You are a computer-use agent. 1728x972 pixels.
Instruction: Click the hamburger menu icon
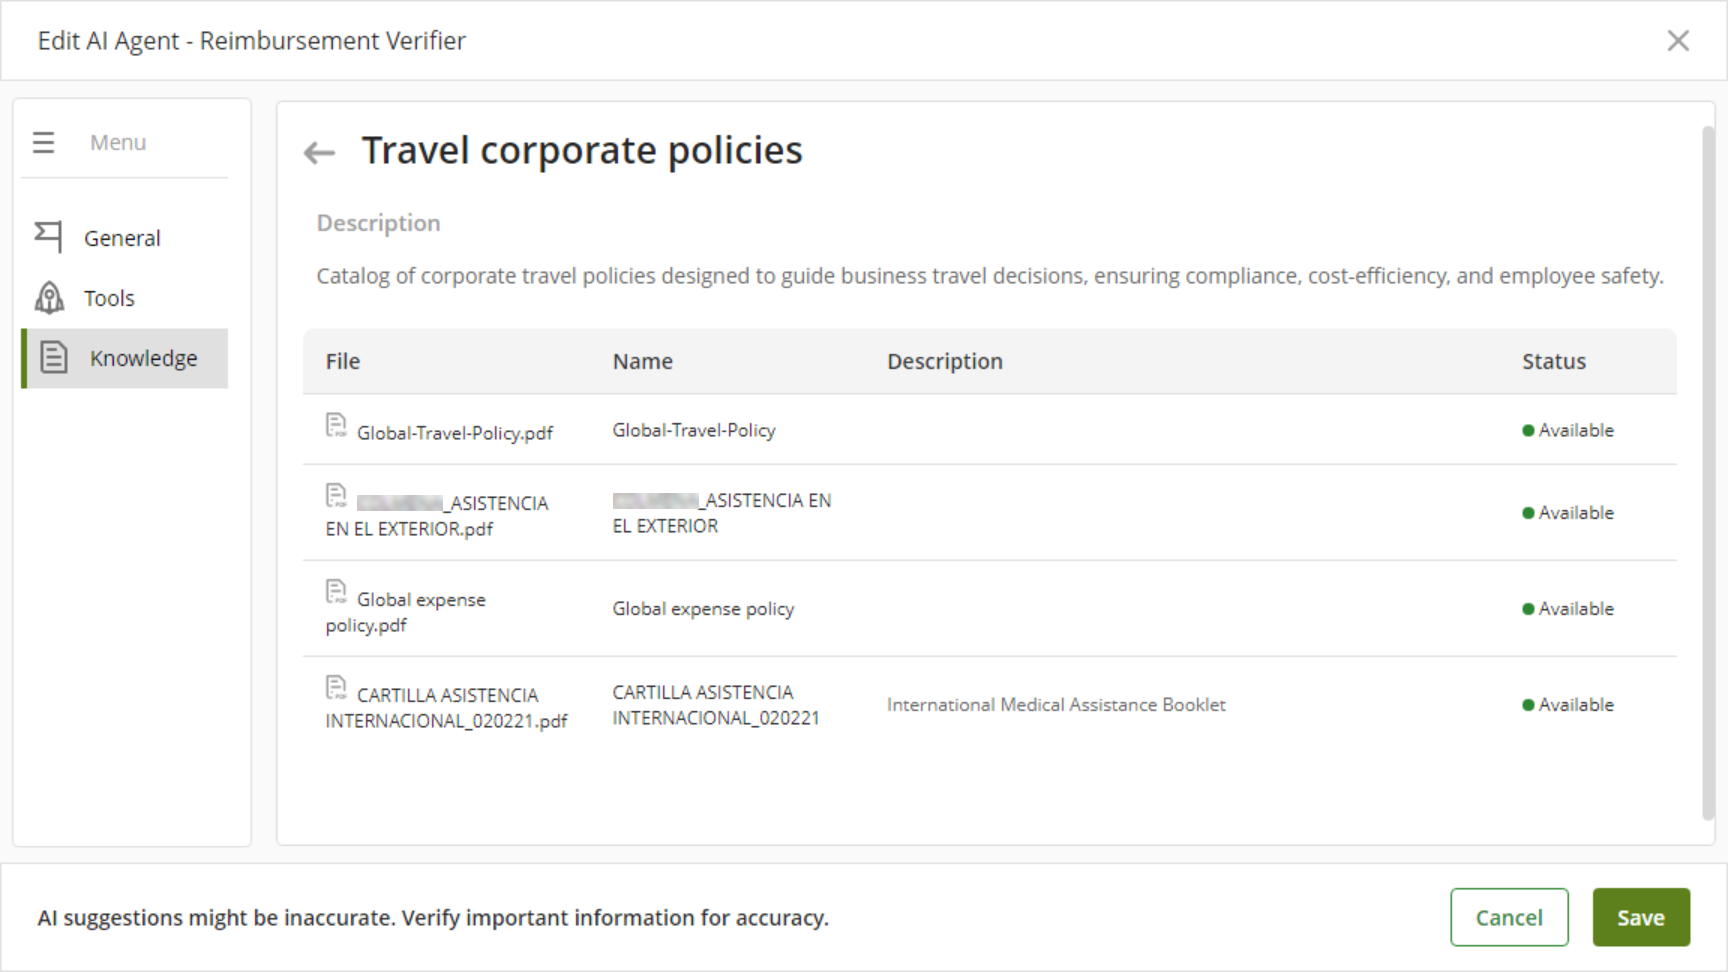(x=43, y=142)
